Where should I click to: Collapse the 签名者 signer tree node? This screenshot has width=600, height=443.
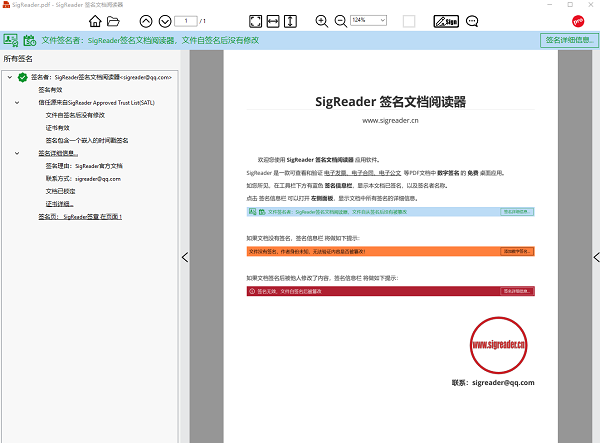click(x=9, y=77)
